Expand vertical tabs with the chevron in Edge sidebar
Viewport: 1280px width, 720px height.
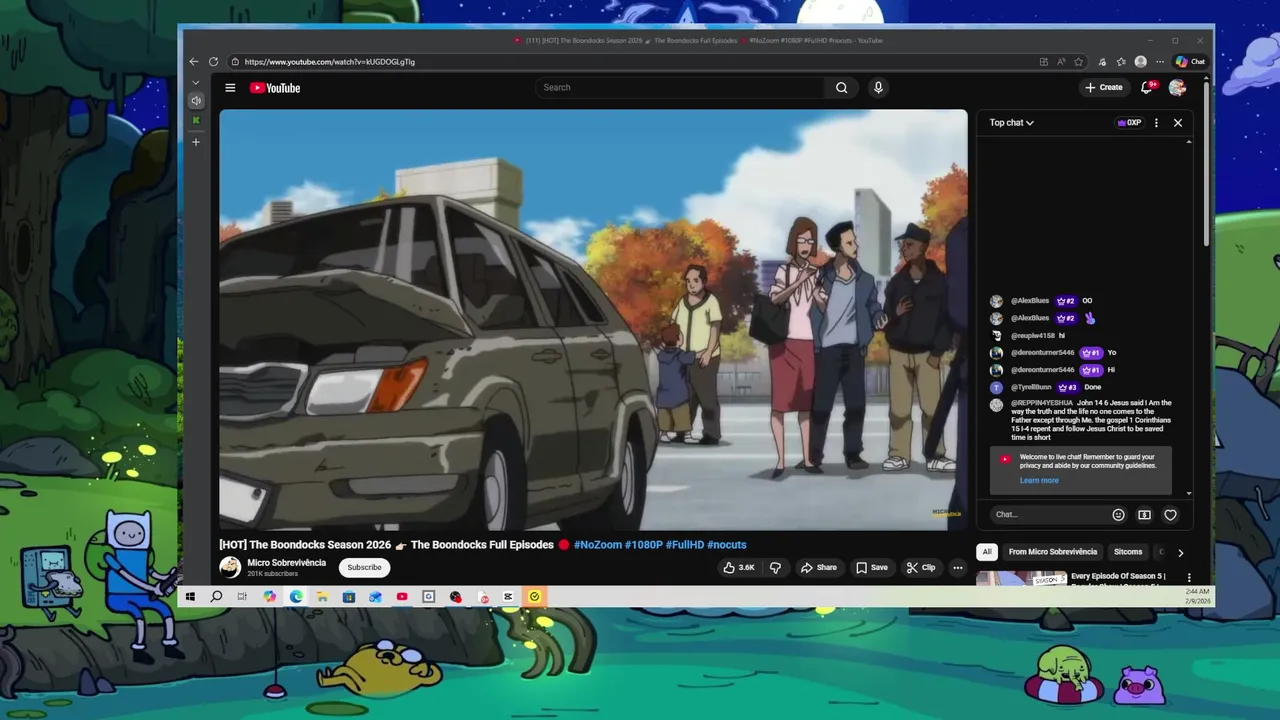196,82
